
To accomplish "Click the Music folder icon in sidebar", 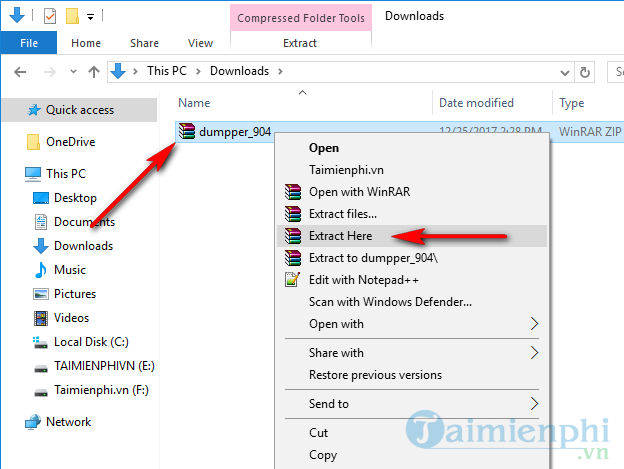I will (x=41, y=270).
